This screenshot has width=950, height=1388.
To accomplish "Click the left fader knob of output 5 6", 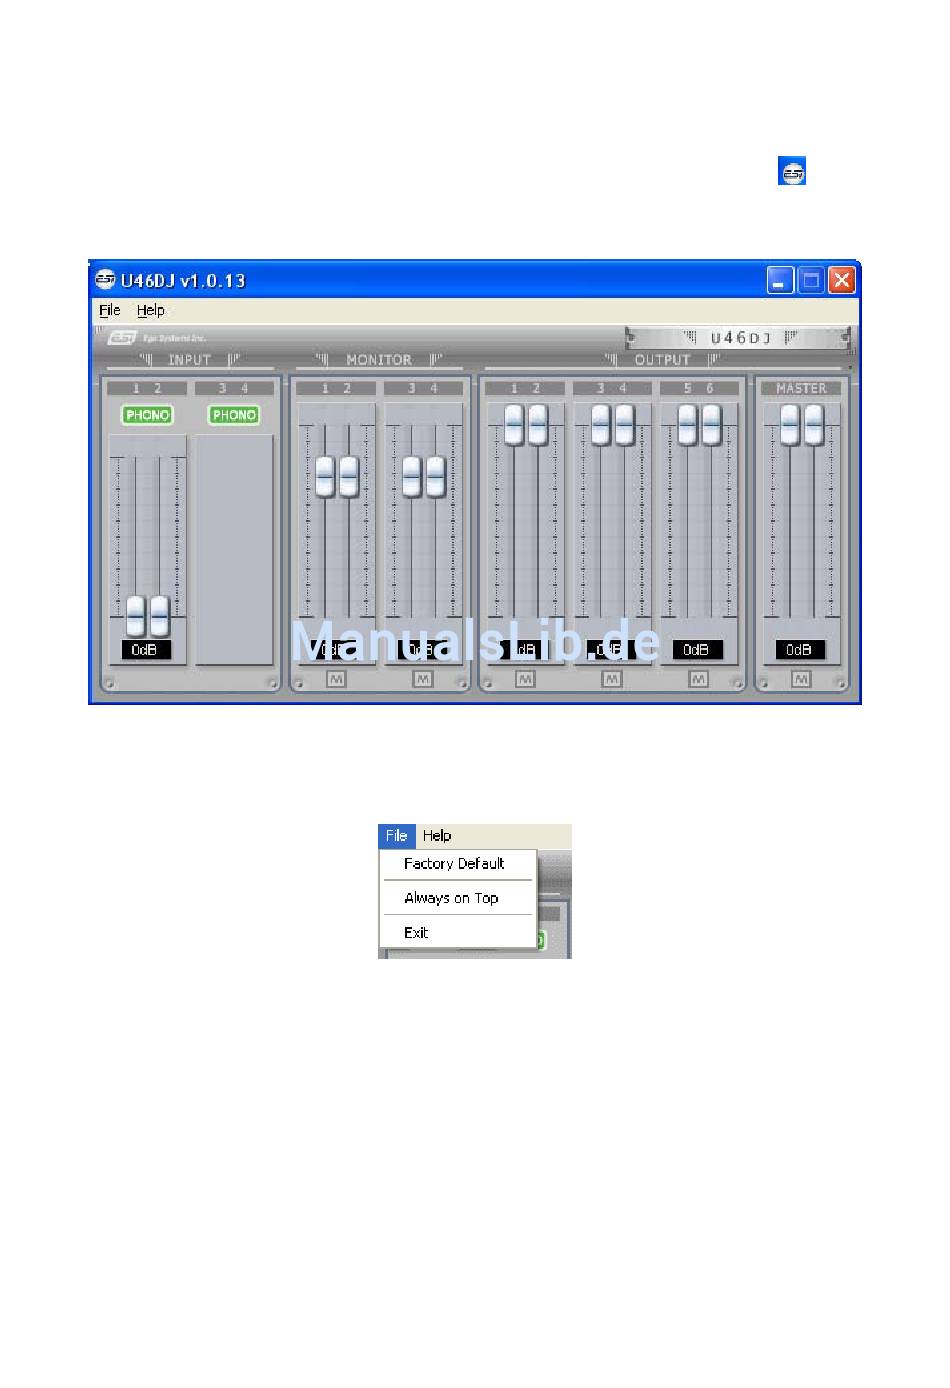I will click(687, 425).
